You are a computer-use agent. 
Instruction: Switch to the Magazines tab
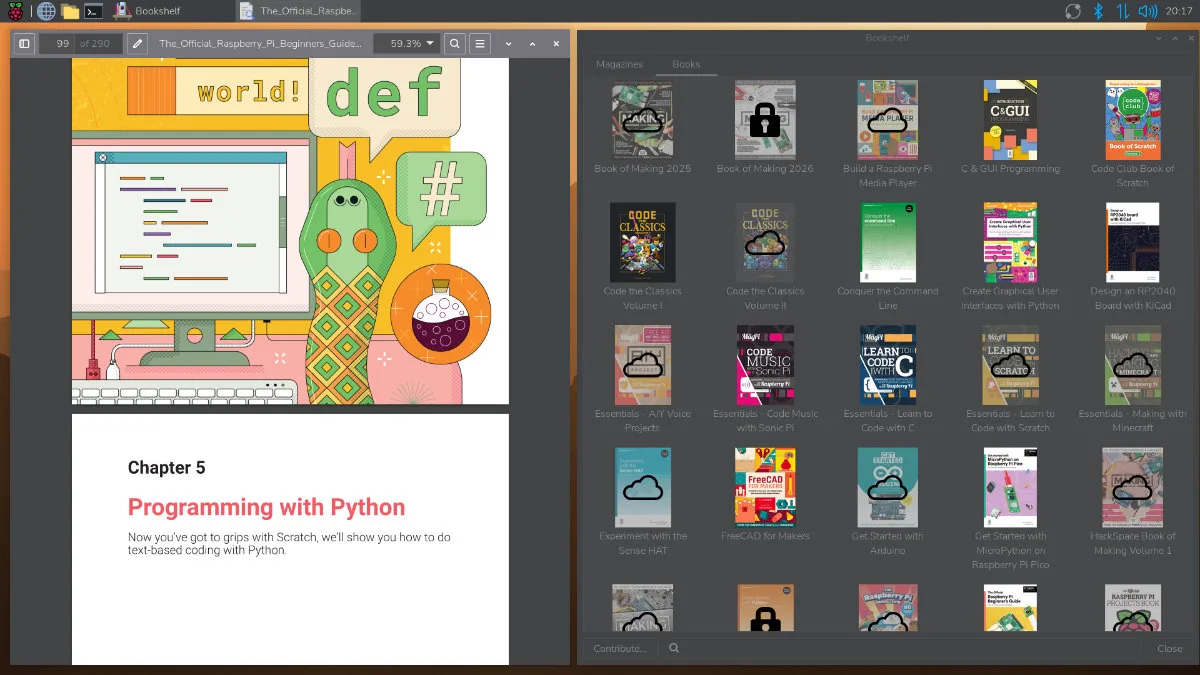tap(619, 64)
